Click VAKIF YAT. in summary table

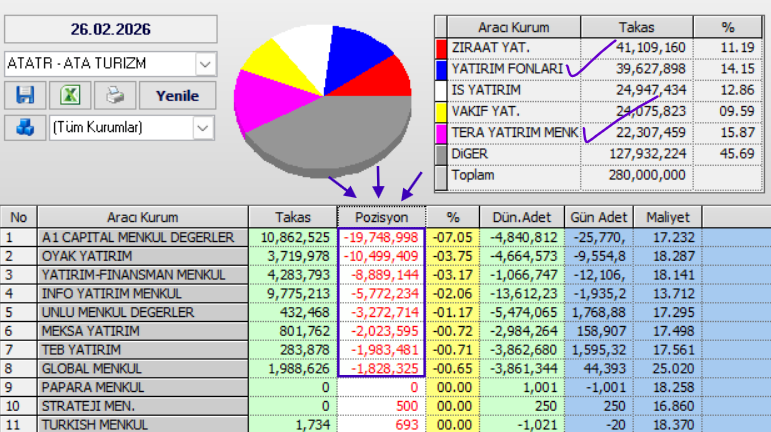tap(485, 111)
